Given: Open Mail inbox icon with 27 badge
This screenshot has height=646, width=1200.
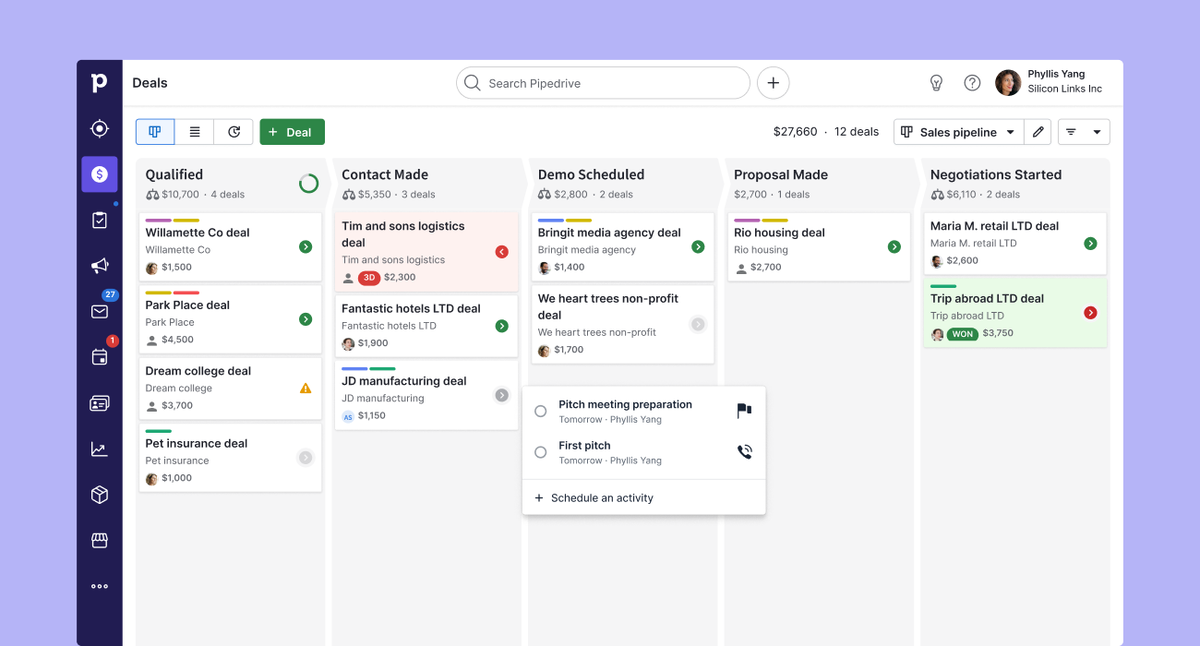Looking at the screenshot, I should tap(99, 311).
